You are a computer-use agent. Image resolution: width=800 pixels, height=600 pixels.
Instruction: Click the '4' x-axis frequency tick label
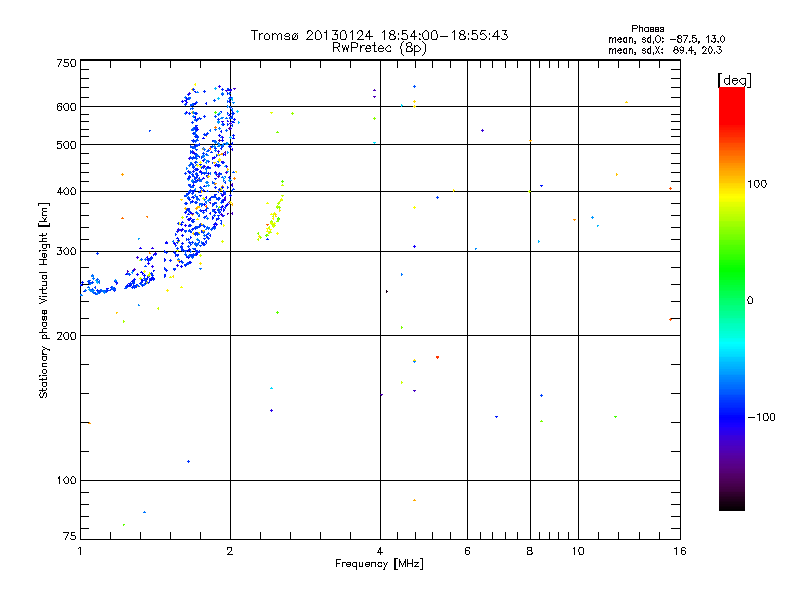pyautogui.click(x=380, y=551)
